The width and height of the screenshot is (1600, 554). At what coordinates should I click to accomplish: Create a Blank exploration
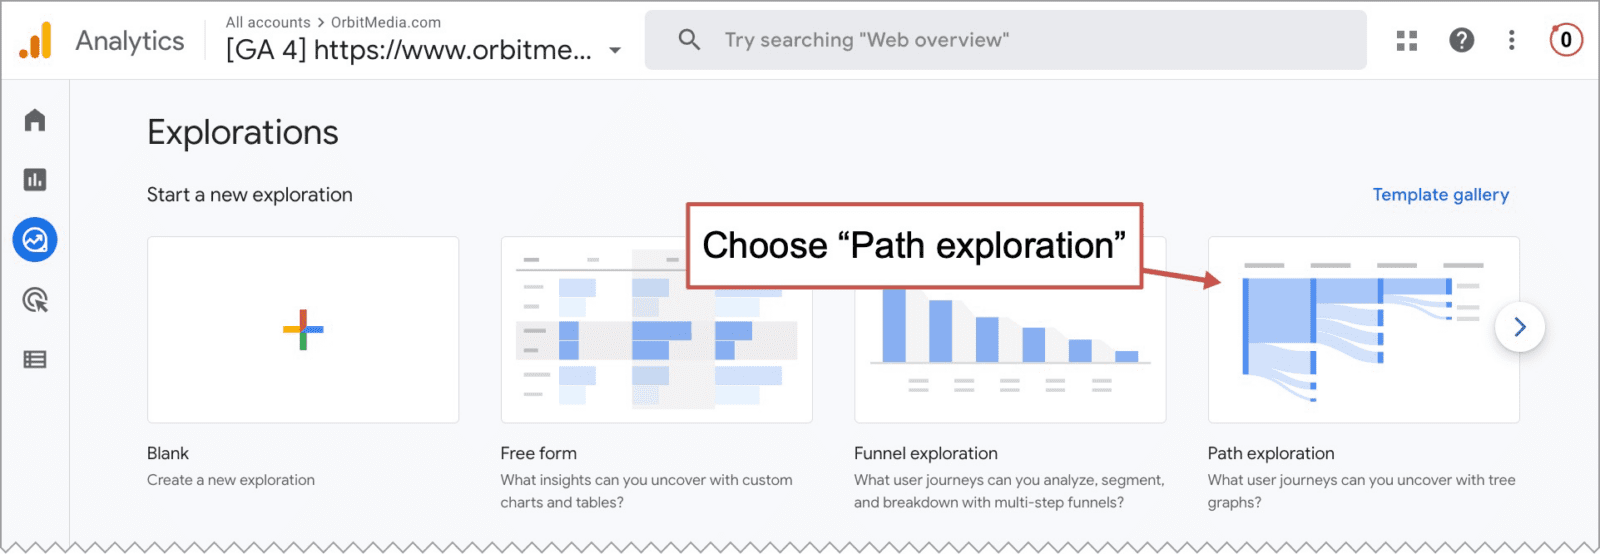pos(303,330)
